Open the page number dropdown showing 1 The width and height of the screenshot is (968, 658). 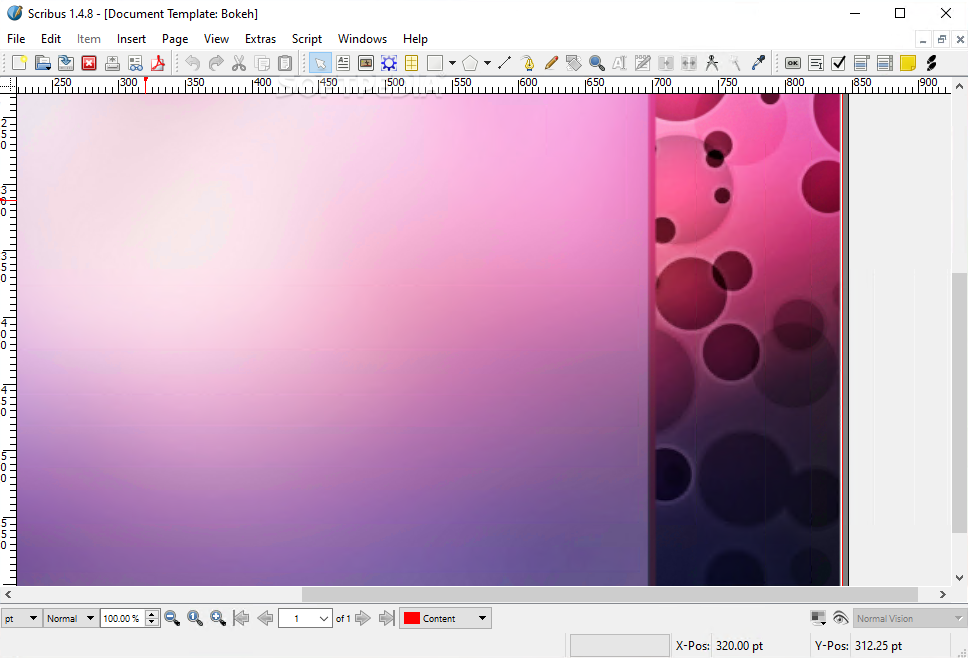[305, 618]
